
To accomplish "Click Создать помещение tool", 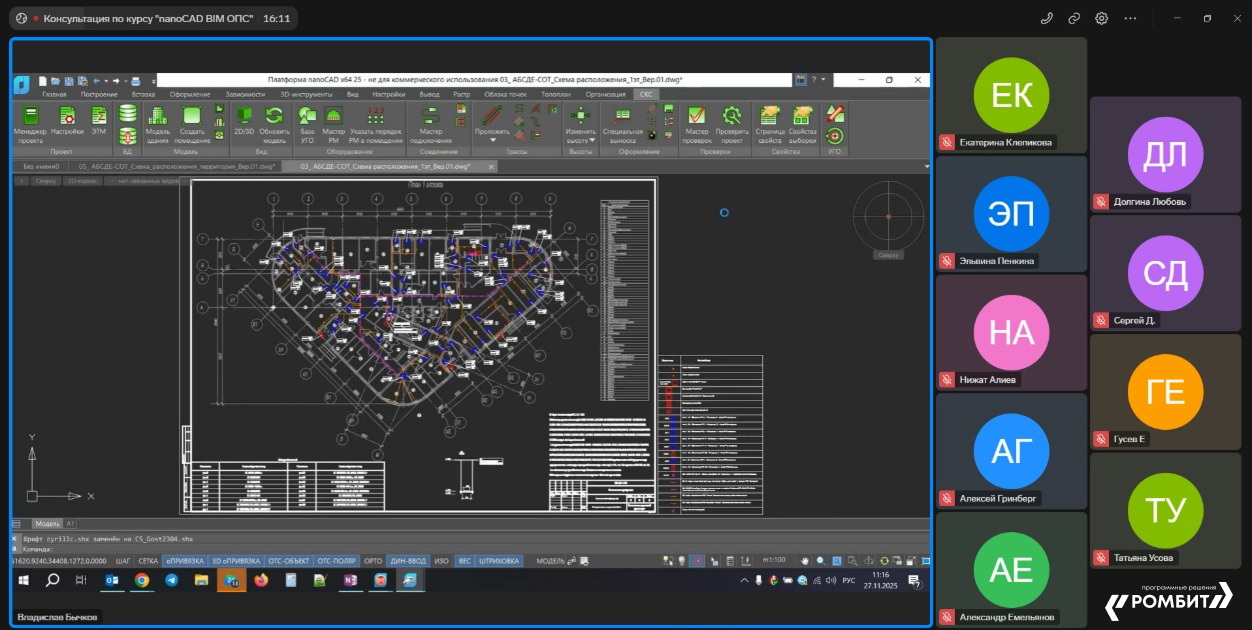I will (192, 124).
